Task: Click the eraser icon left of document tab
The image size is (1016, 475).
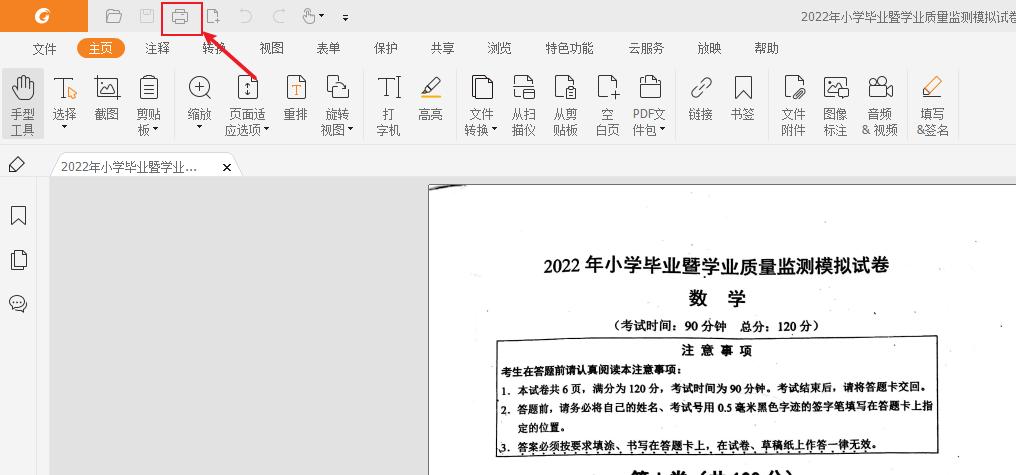Action: pos(17,165)
